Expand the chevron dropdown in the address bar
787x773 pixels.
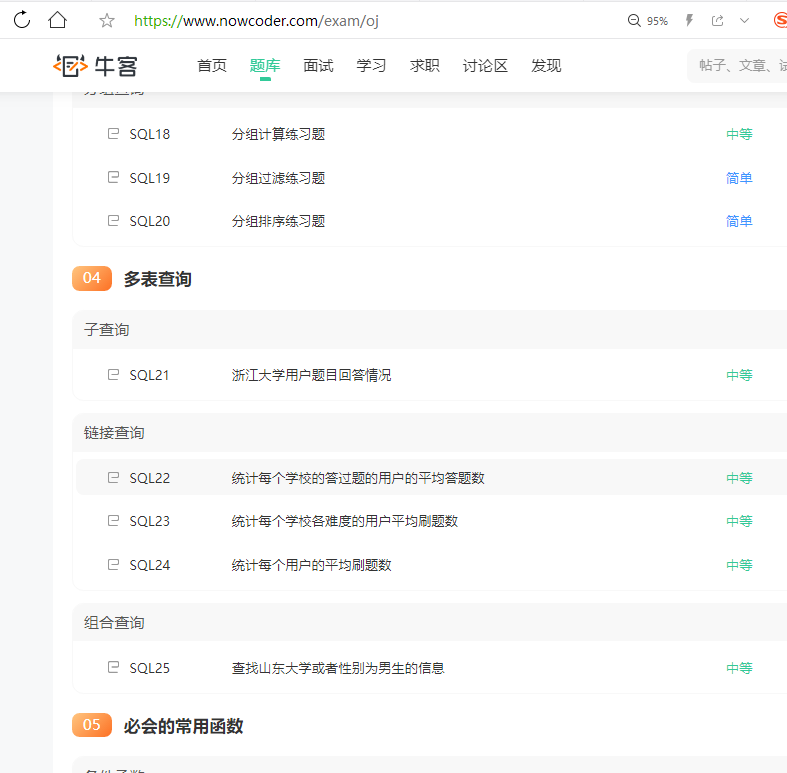[x=744, y=20]
